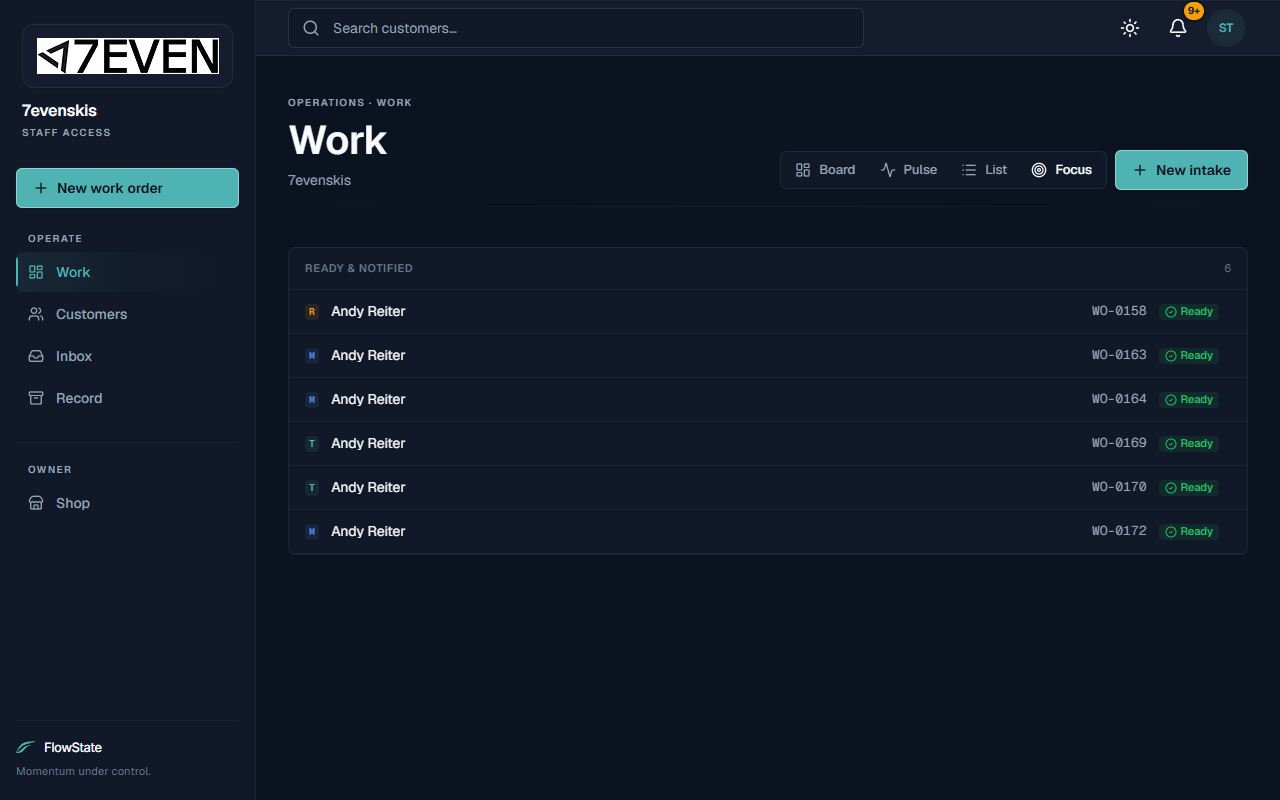Click the FlowState logo link
Viewport: 1280px width, 800px height.
(x=60, y=747)
